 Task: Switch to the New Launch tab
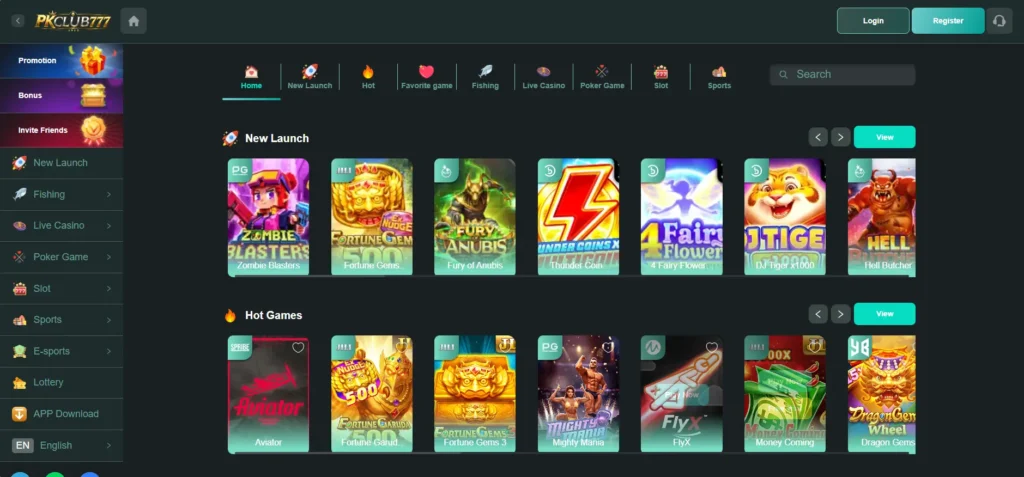pyautogui.click(x=310, y=78)
